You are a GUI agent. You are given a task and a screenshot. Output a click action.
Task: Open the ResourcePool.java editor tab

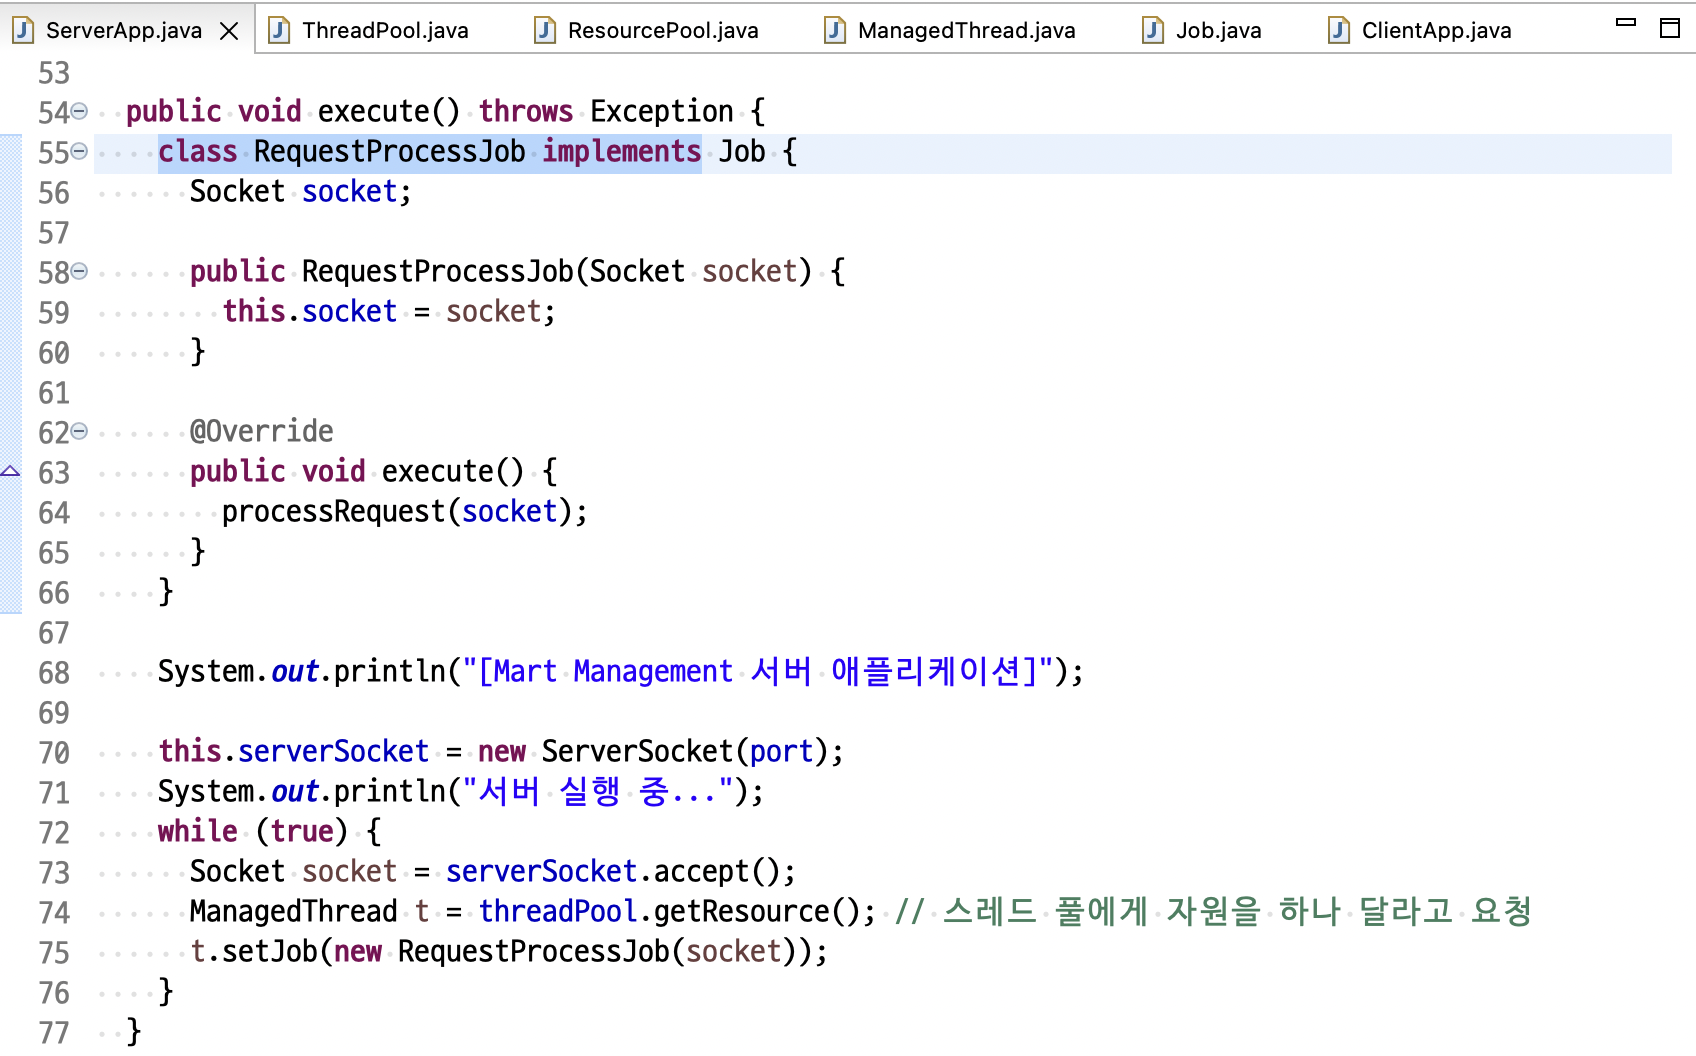pos(663,30)
